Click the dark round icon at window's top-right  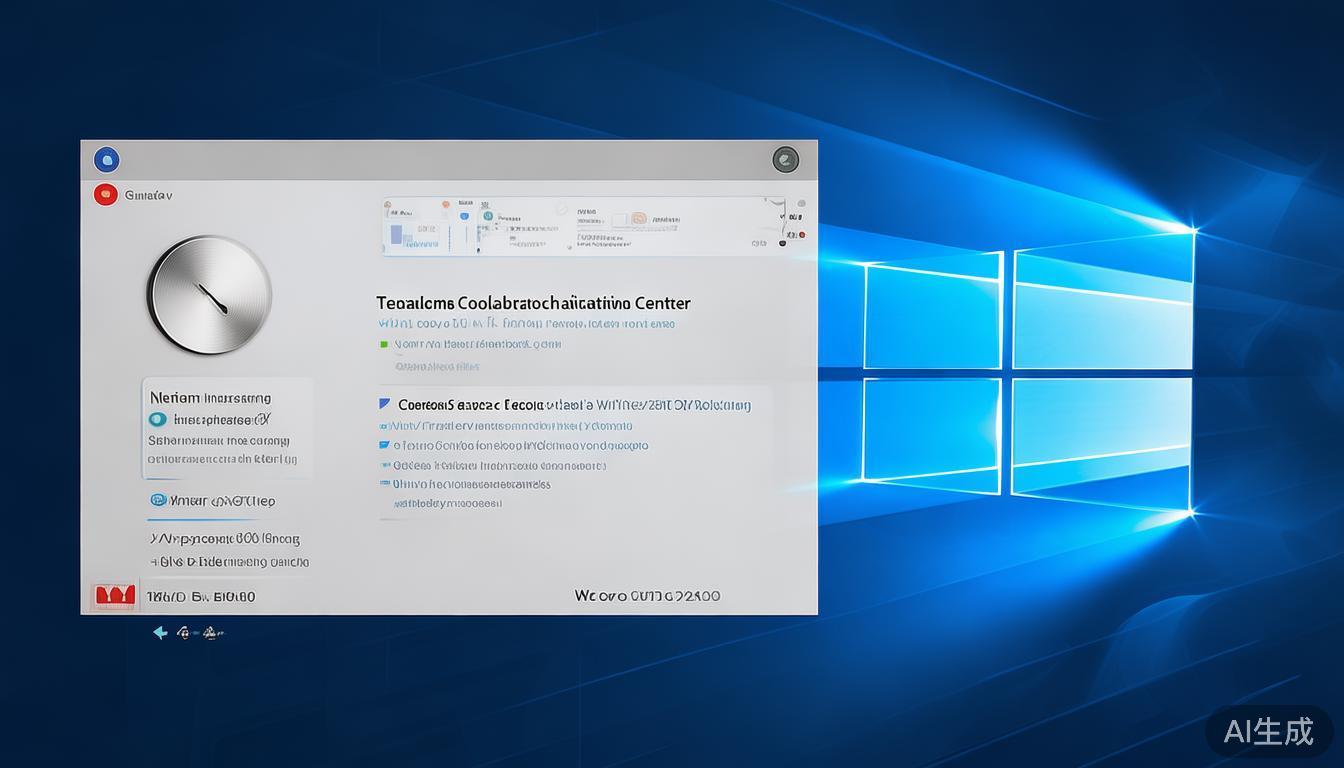785,159
